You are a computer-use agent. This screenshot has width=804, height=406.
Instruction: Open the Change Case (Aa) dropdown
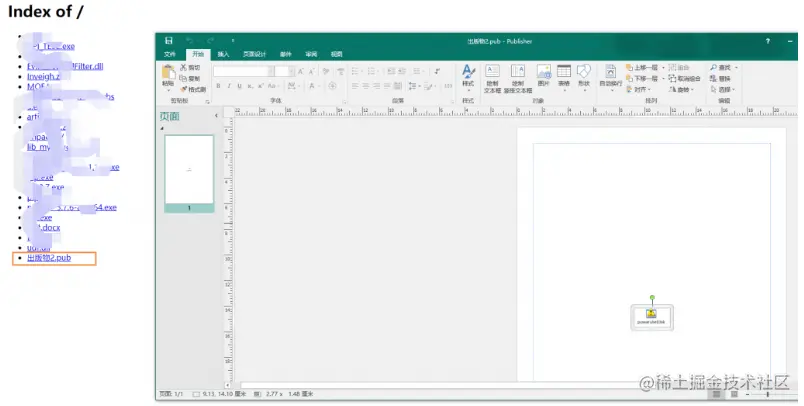[x=273, y=86]
